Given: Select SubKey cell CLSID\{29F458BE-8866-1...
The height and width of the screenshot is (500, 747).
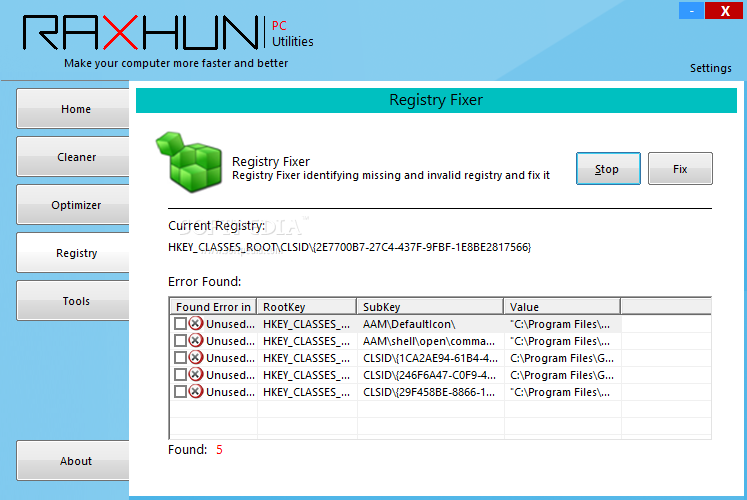Looking at the screenshot, I should pos(429,392).
